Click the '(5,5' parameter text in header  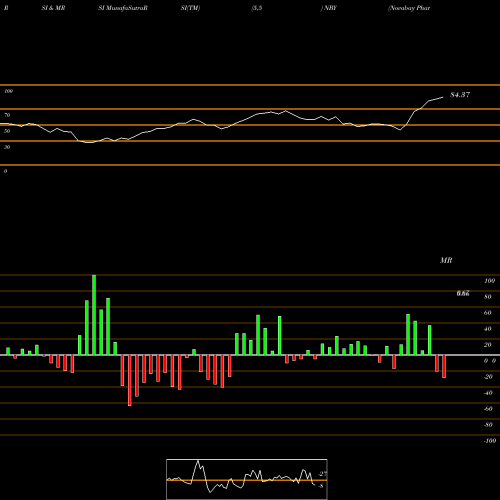tap(257, 8)
